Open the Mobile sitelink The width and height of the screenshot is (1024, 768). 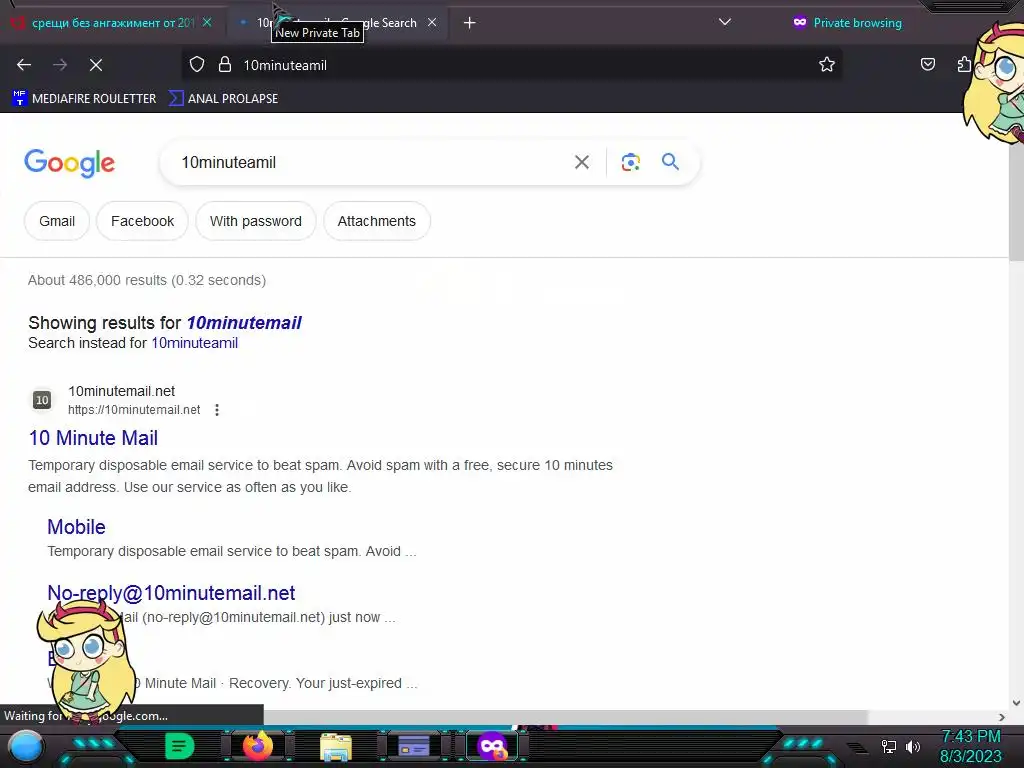coord(76,526)
